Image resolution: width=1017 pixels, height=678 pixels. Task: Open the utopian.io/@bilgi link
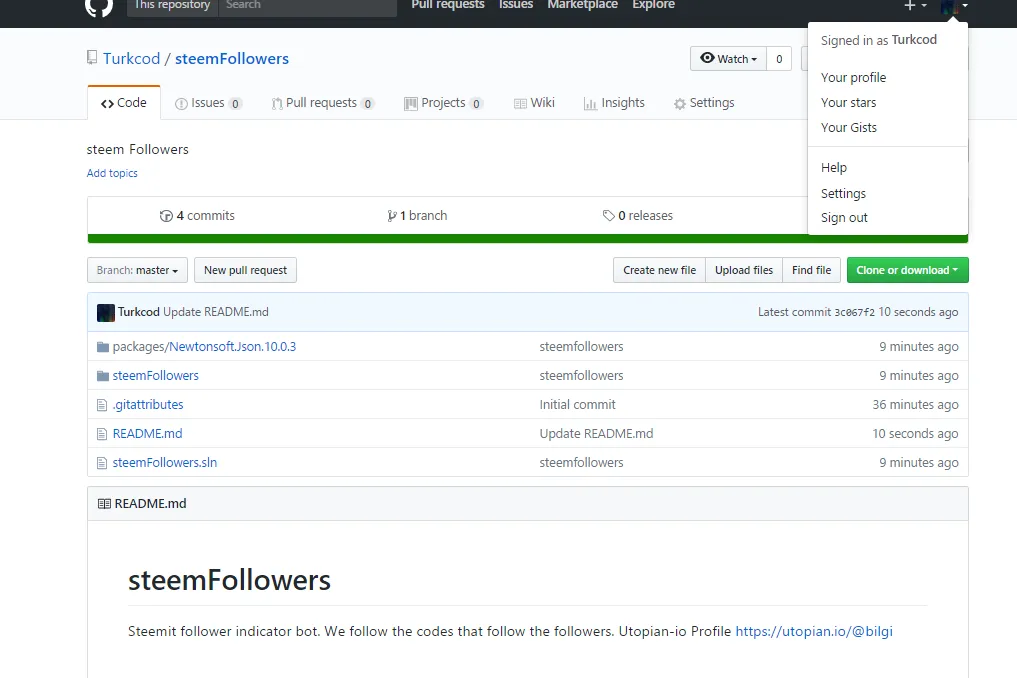point(814,631)
